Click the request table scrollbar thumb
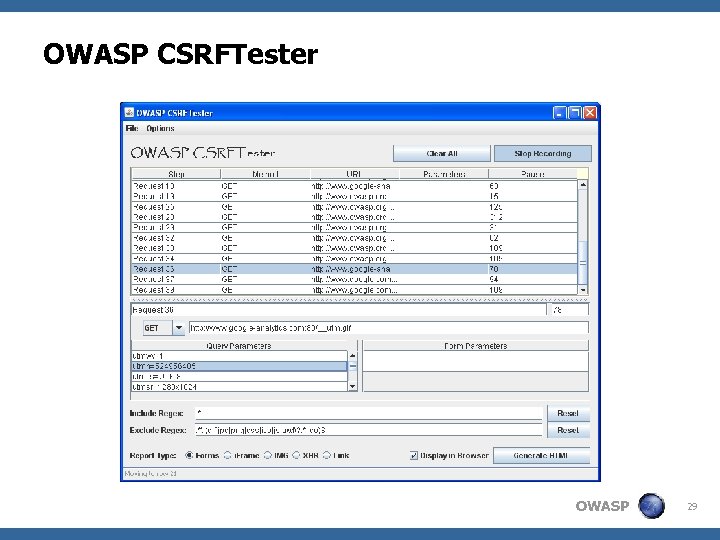Viewport: 720px width, 540px height. (583, 263)
